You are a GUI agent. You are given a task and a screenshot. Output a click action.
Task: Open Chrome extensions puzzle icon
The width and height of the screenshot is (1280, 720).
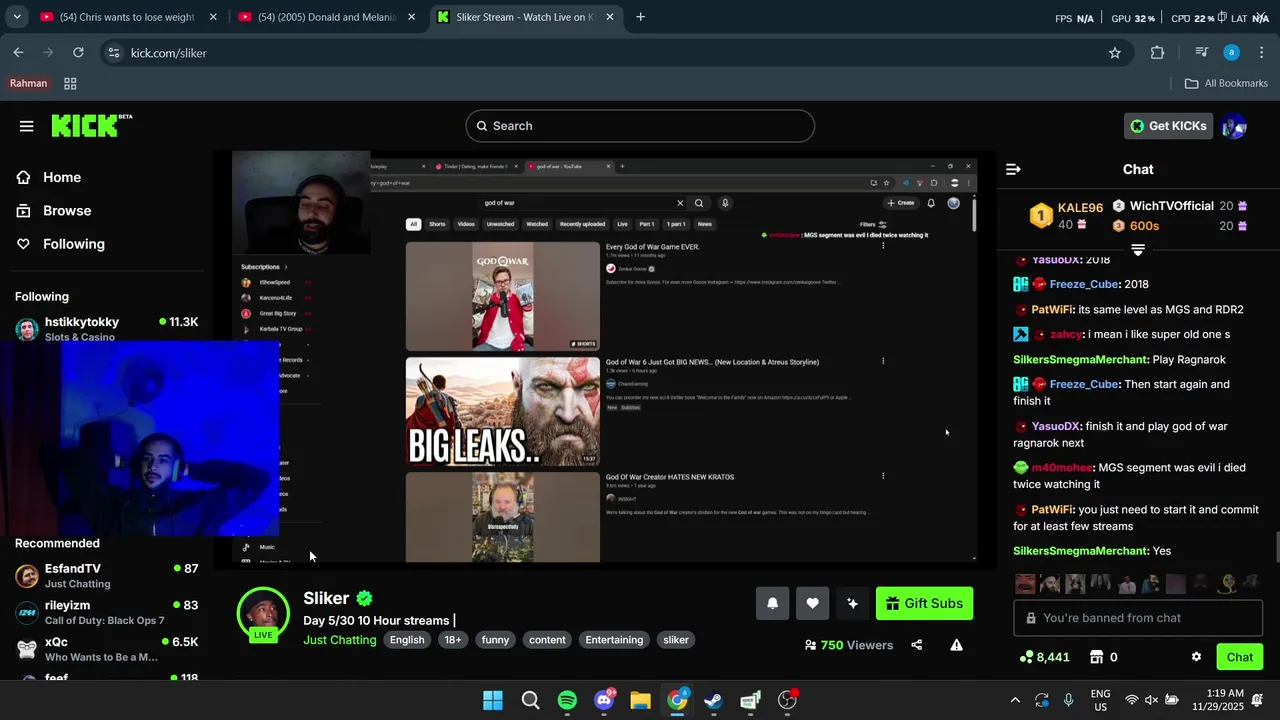1158,53
